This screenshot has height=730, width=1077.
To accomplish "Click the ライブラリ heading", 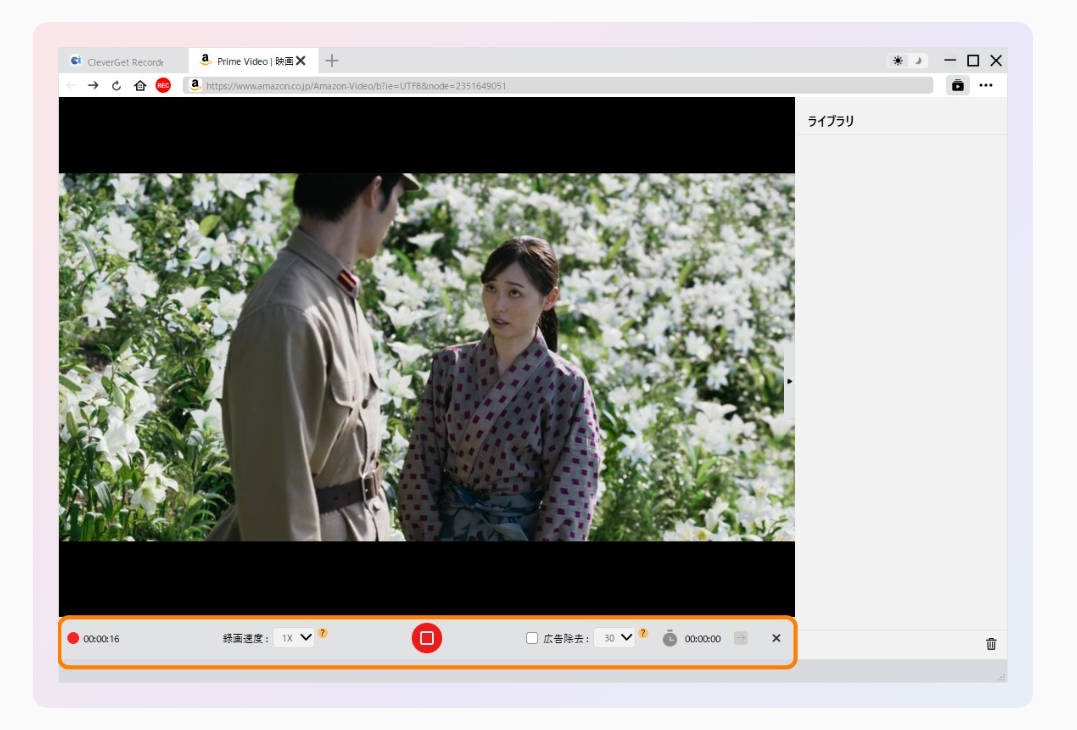I will 830,121.
